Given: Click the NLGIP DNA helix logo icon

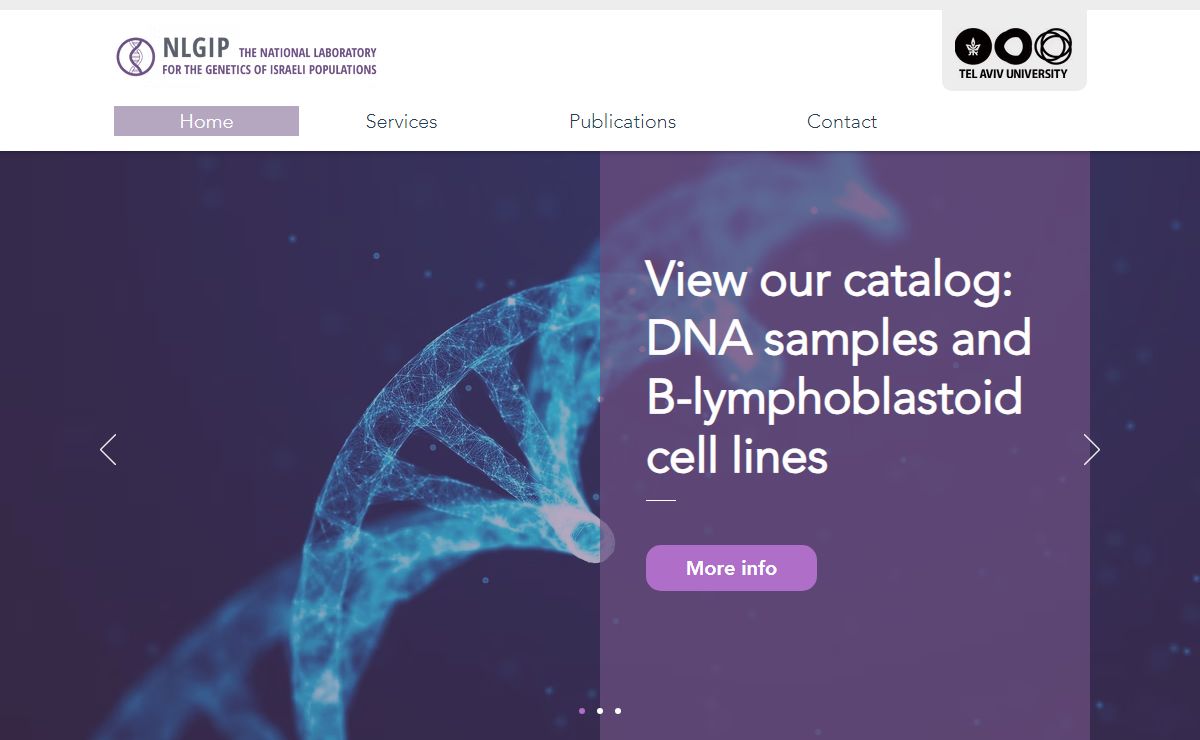Looking at the screenshot, I should click(x=135, y=57).
